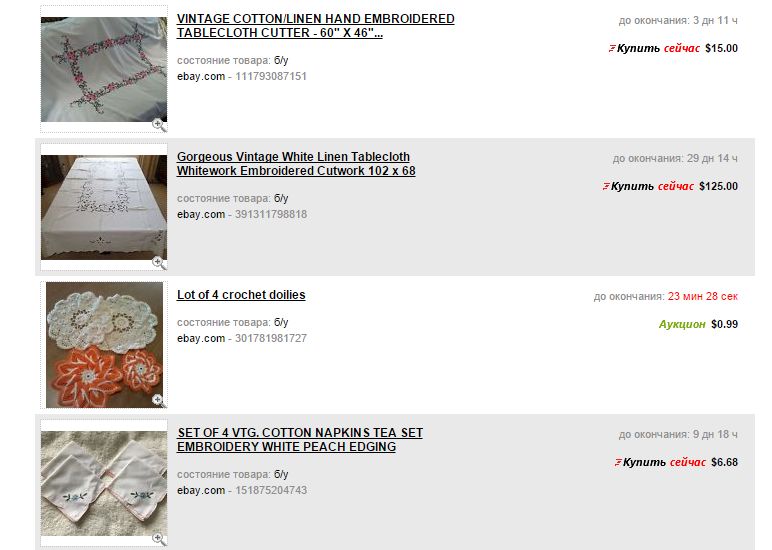Viewport: 772px width, 550px height.
Task: Click the Аукцион $0.99 label
Action: [698, 324]
